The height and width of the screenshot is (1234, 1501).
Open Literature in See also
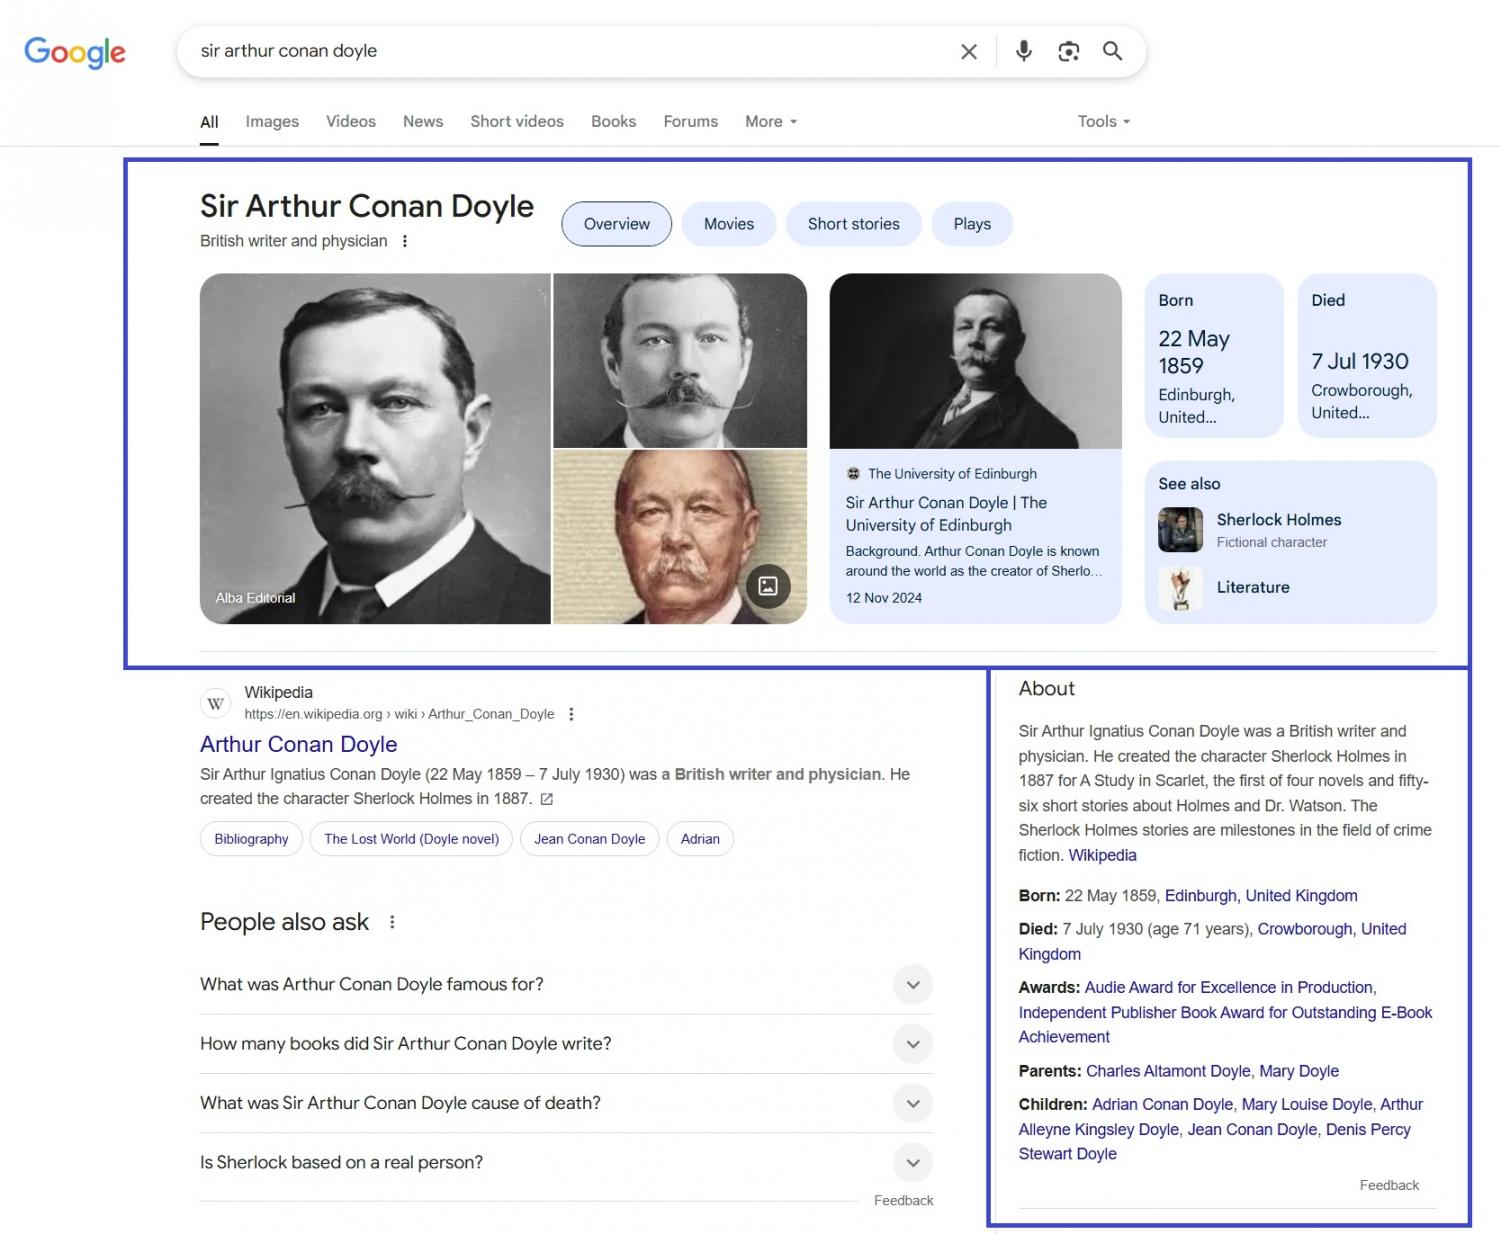tap(1253, 588)
